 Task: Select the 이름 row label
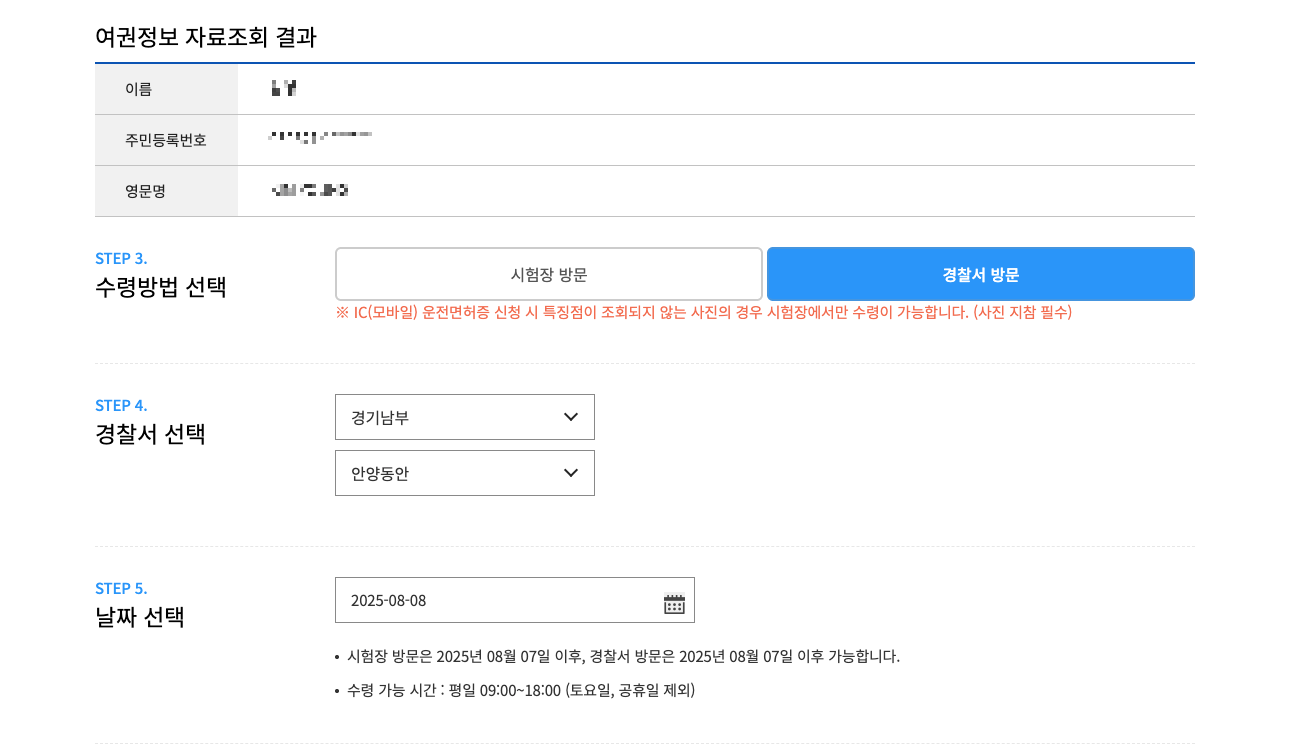pos(140,88)
